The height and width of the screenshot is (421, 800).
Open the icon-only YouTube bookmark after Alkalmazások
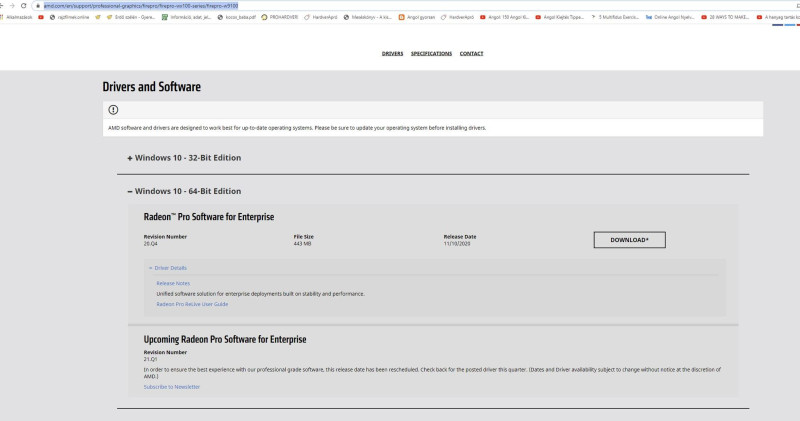41,17
